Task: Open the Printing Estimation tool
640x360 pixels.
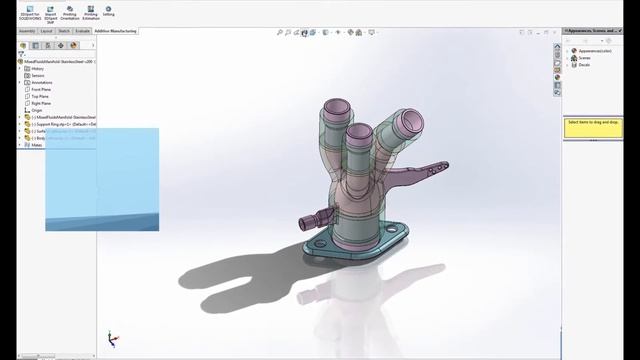Action: click(x=91, y=13)
